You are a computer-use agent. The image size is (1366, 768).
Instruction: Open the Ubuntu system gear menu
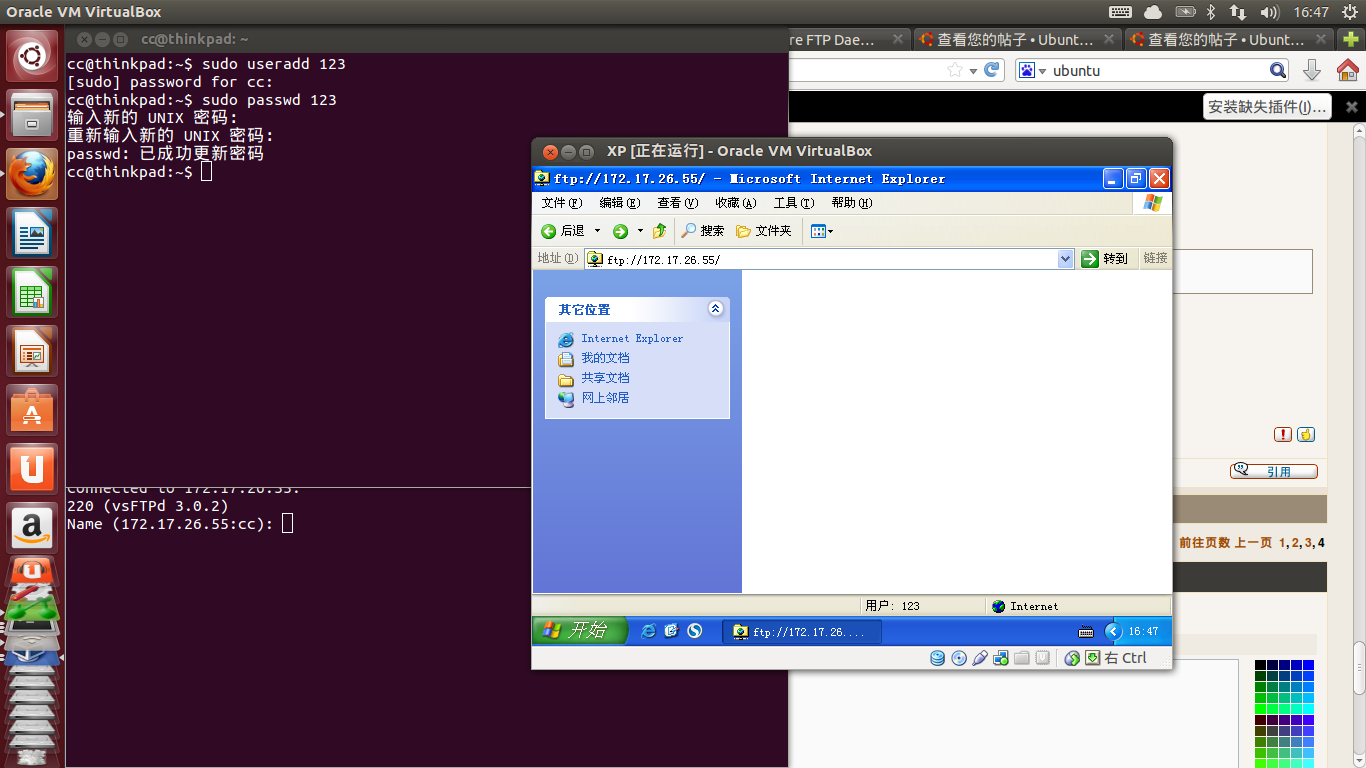pyautogui.click(x=1349, y=12)
